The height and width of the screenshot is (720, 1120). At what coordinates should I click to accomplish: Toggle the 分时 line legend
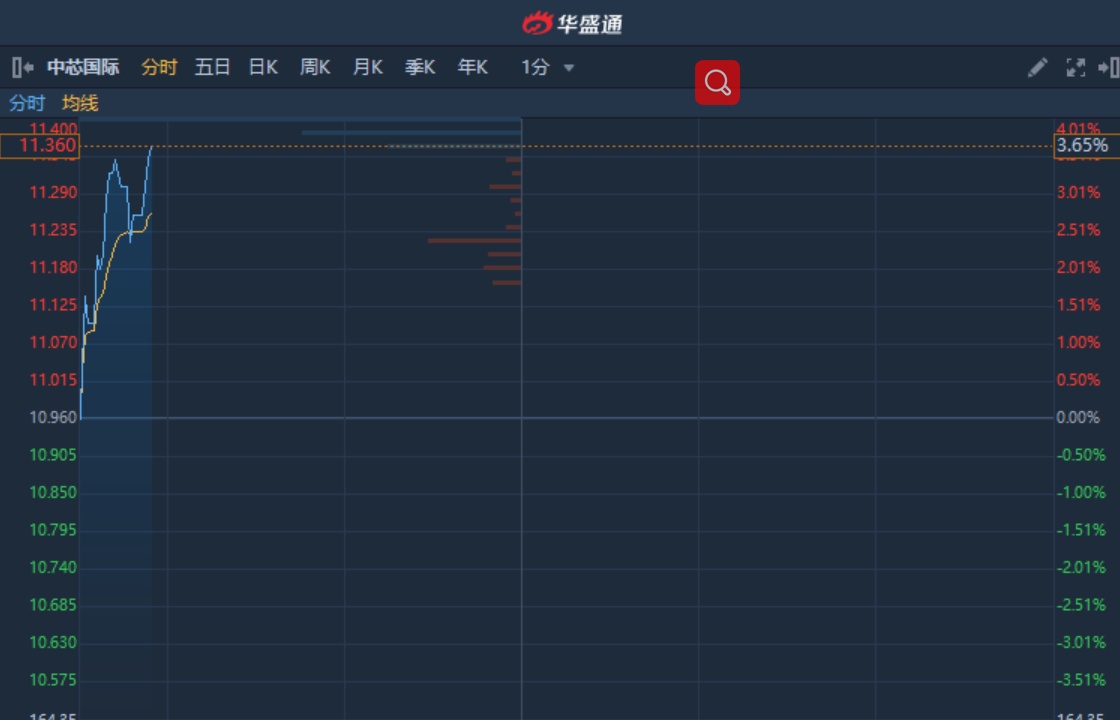pos(27,104)
